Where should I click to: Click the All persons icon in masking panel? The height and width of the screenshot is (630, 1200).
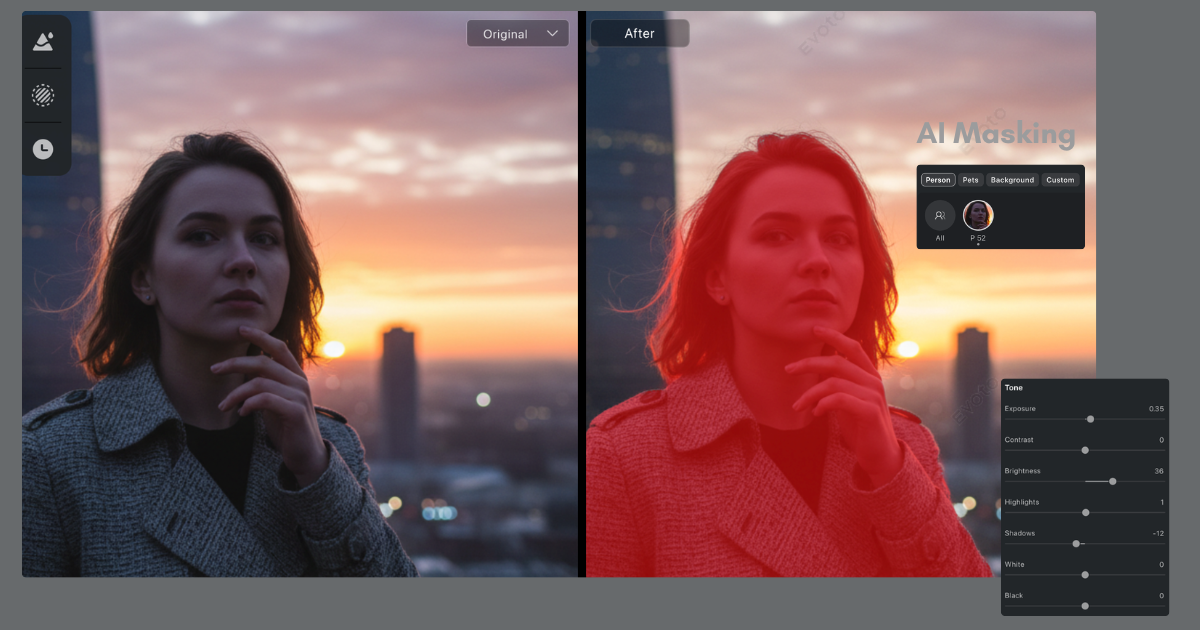[939, 215]
